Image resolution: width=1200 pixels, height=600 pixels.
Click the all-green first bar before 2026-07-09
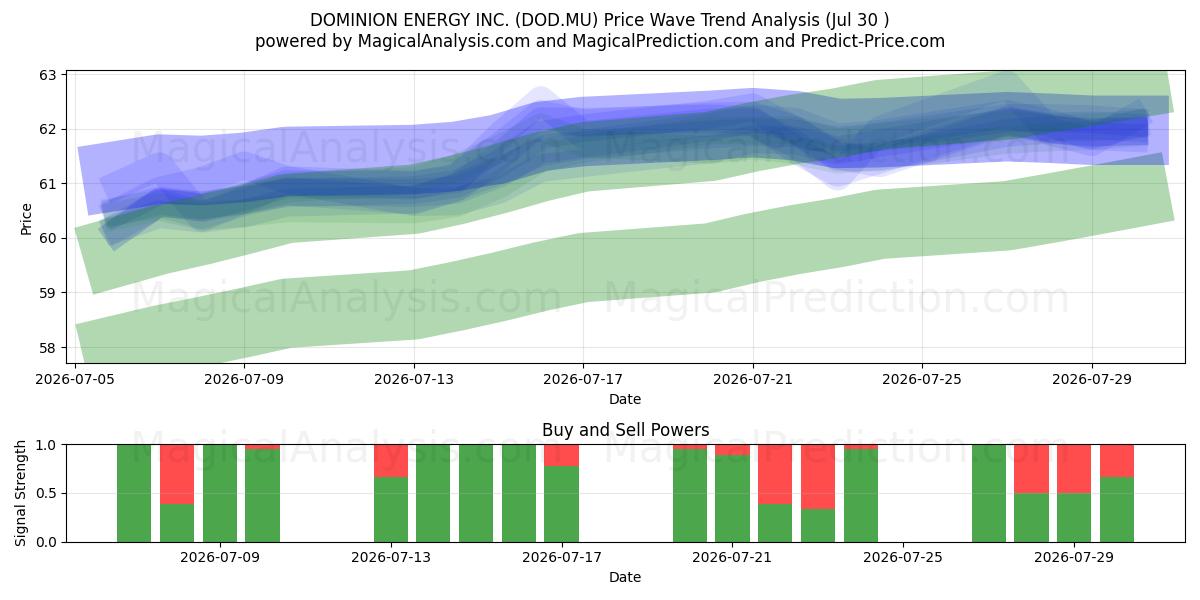(134, 493)
